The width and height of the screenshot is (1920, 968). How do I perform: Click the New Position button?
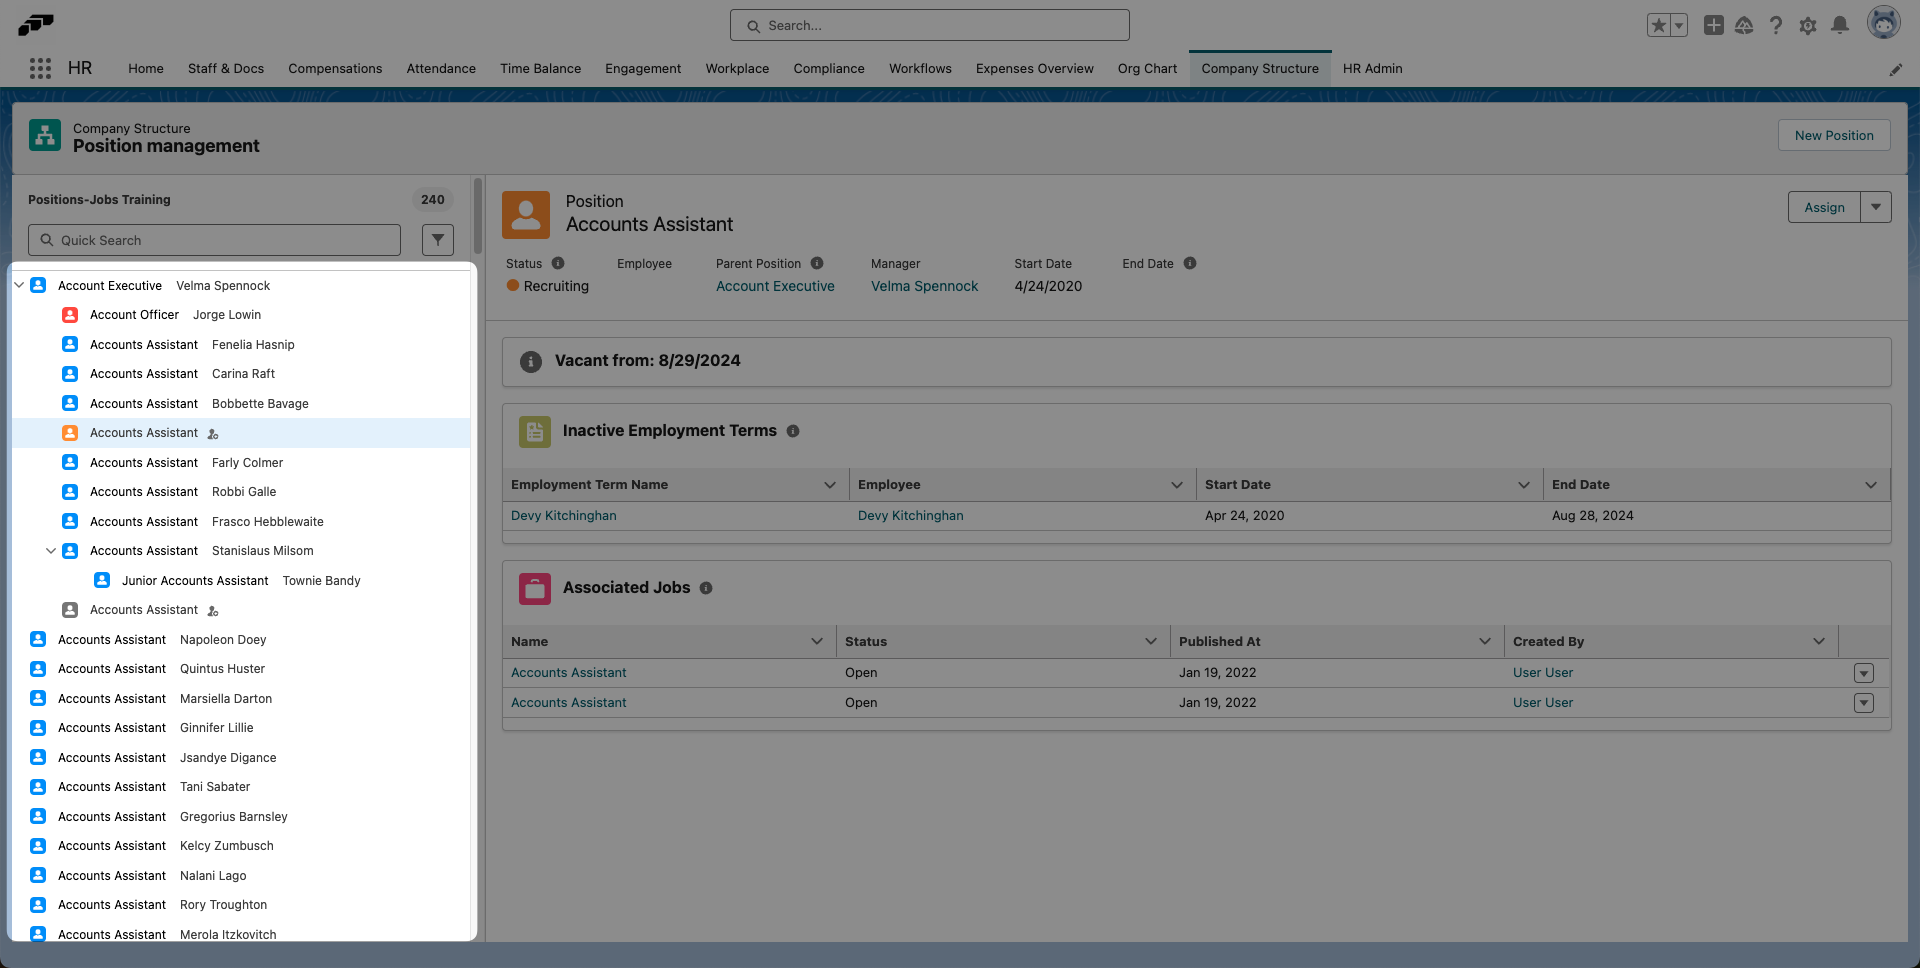coord(1833,135)
